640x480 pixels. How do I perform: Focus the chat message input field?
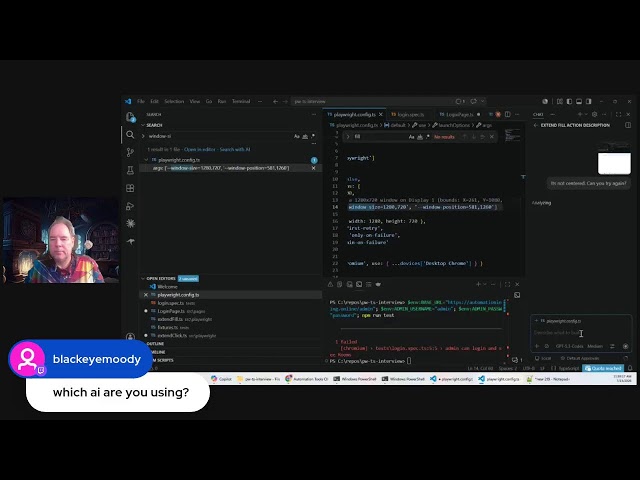pyautogui.click(x=580, y=333)
